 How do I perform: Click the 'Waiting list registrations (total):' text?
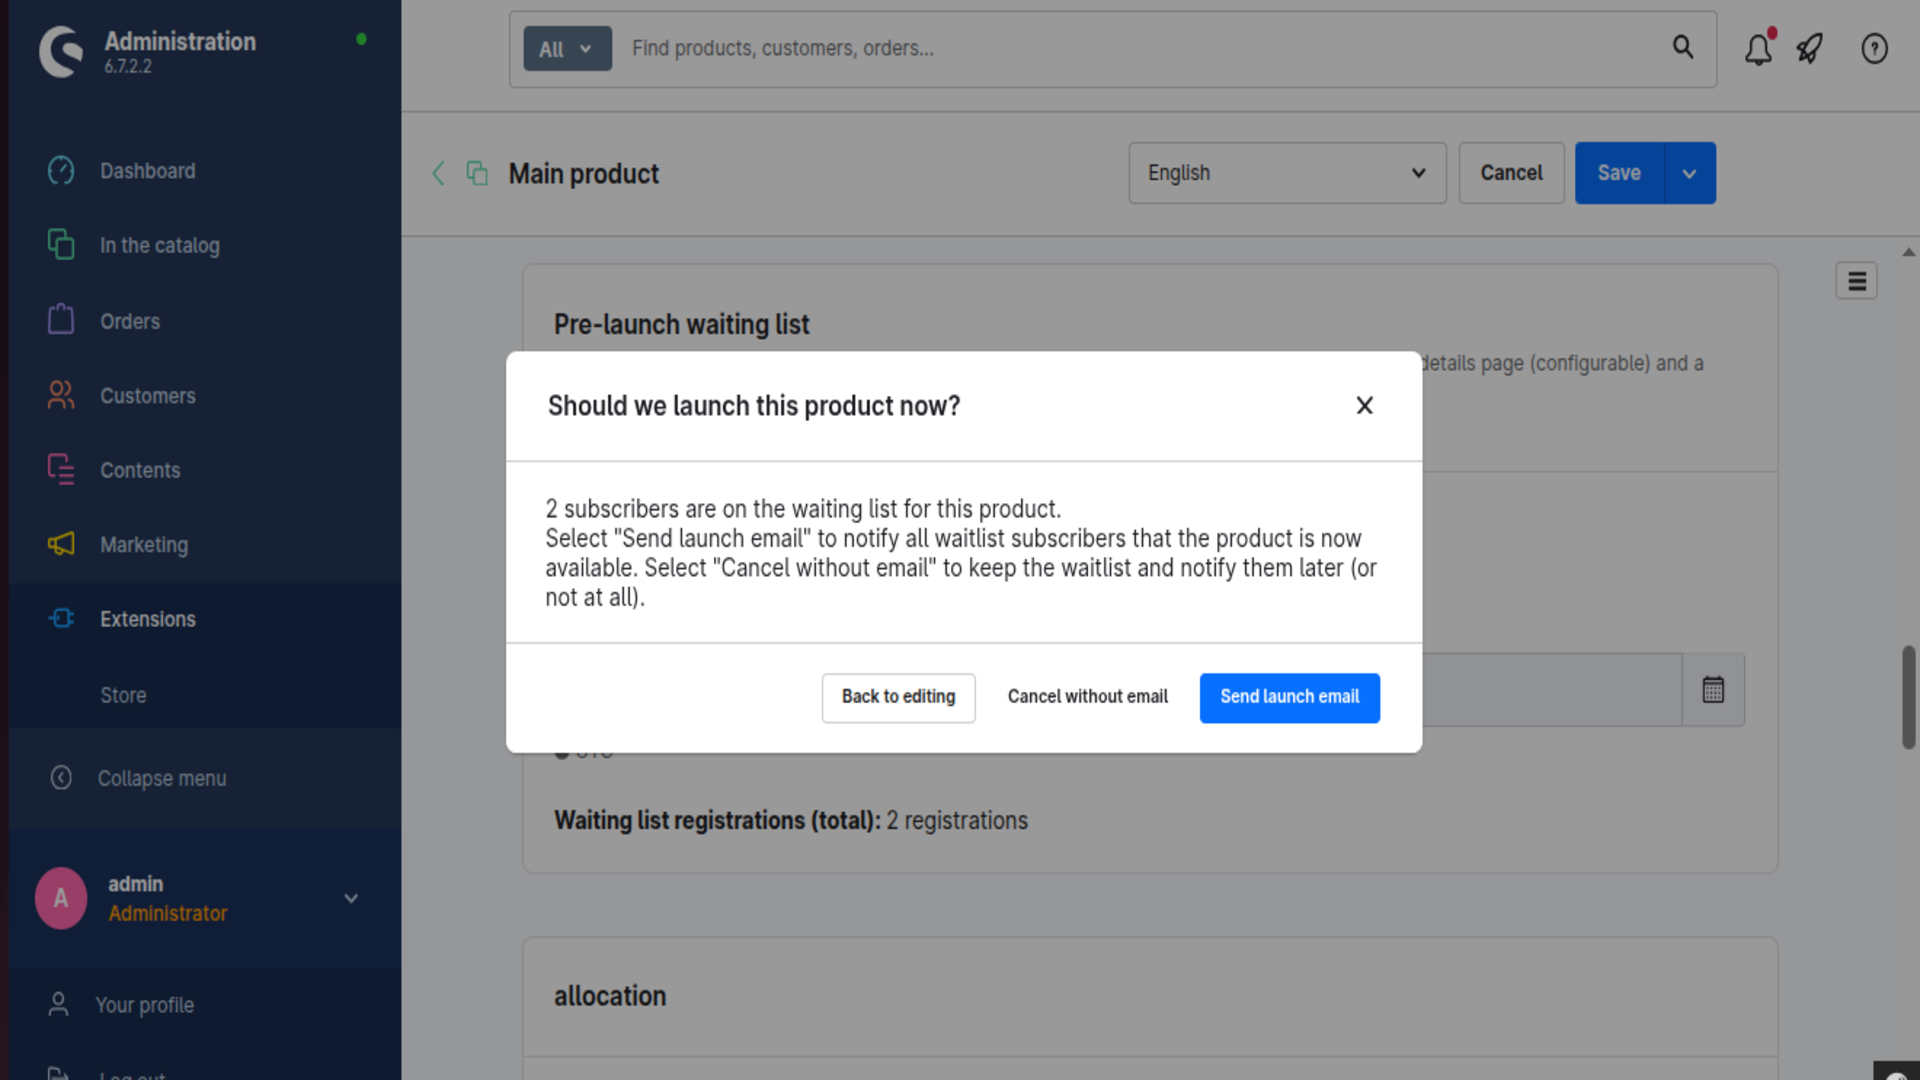click(717, 820)
